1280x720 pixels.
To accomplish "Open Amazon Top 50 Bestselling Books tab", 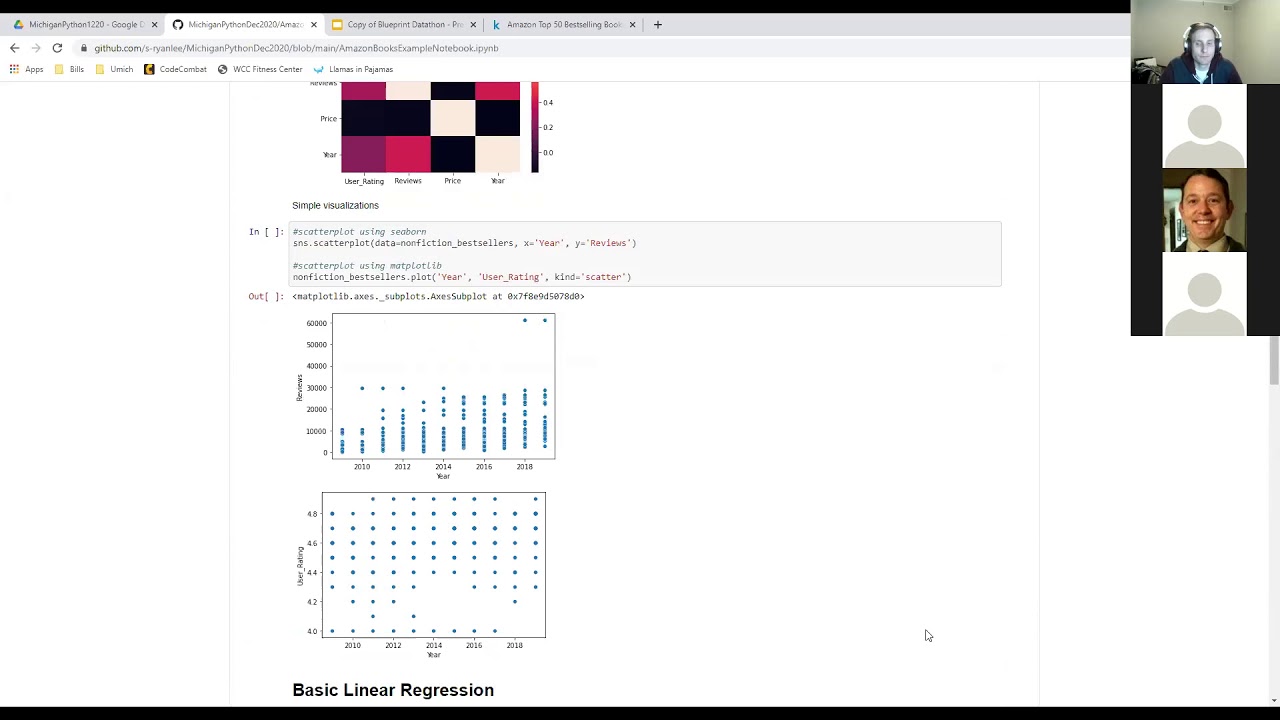I will coord(564,24).
